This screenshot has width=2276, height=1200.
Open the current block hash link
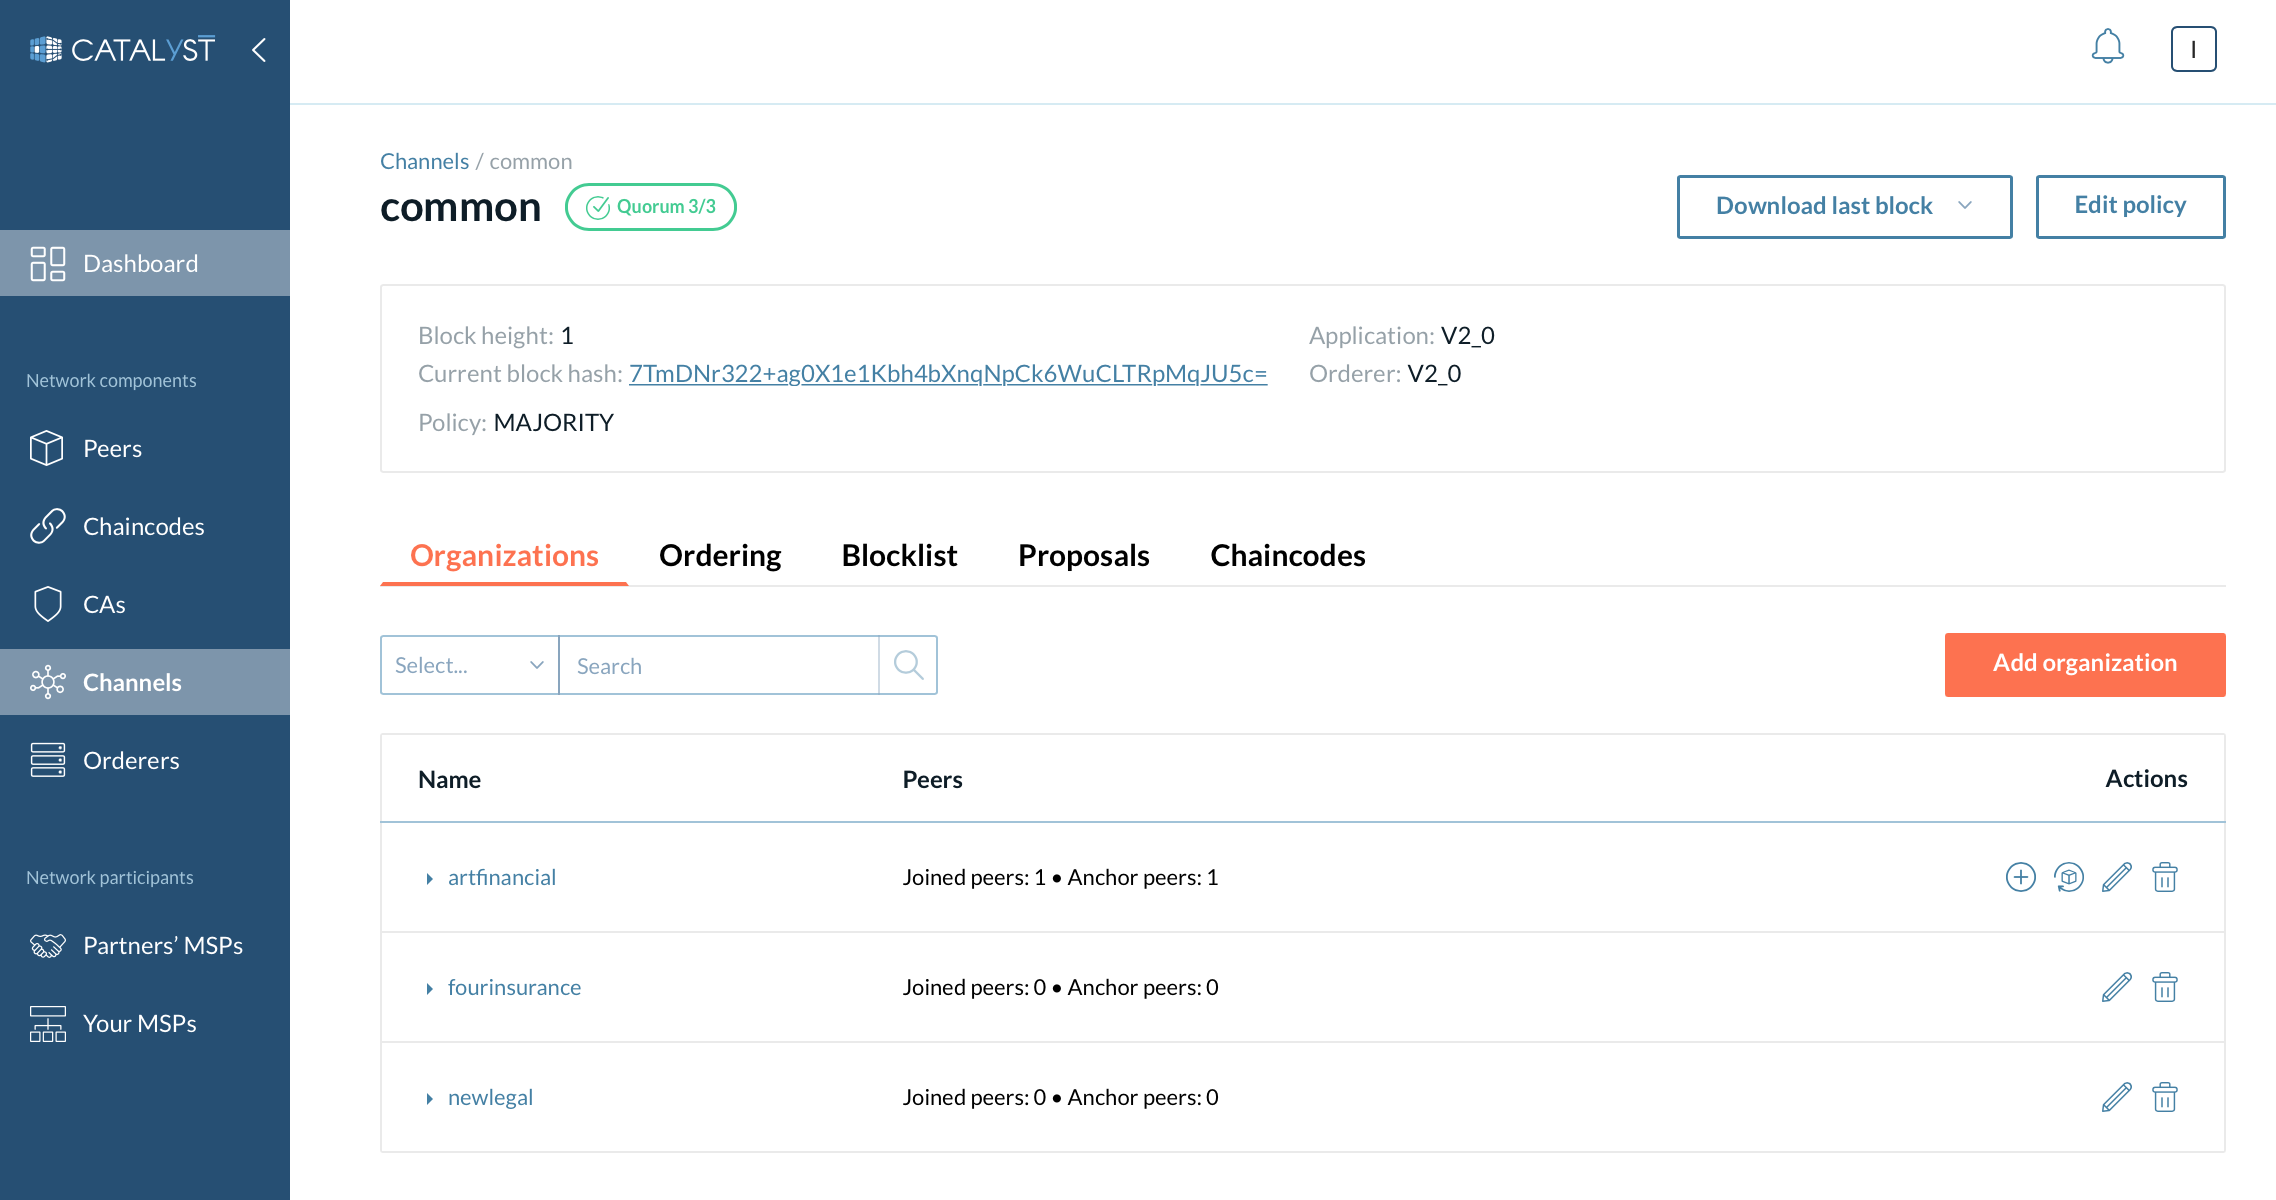coord(947,373)
